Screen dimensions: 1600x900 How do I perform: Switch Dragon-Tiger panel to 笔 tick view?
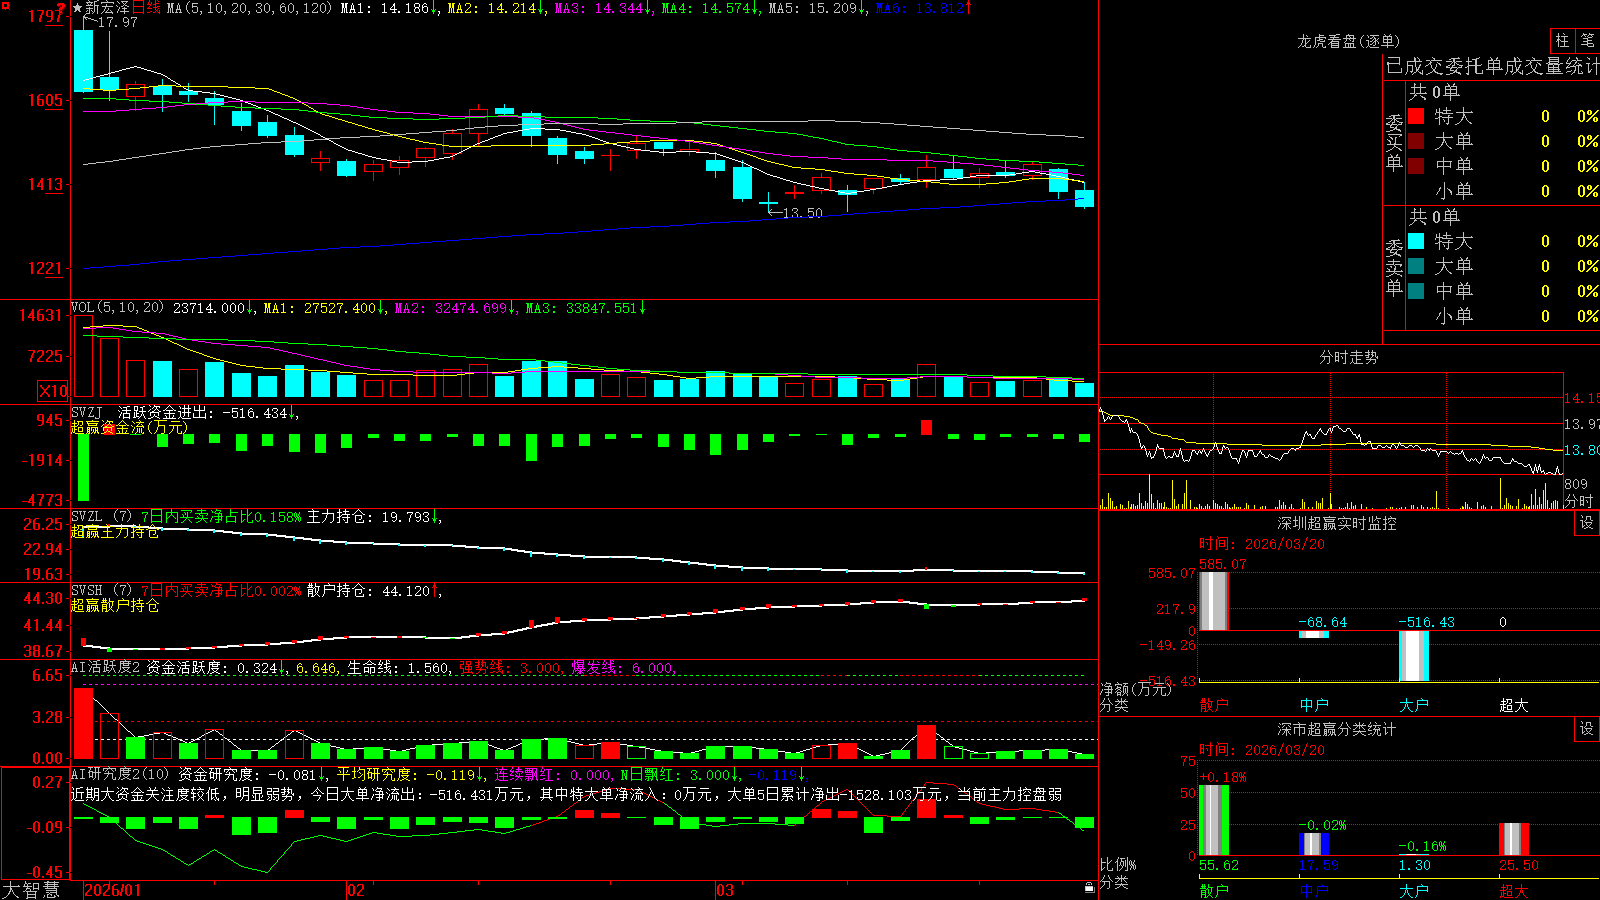[1588, 40]
